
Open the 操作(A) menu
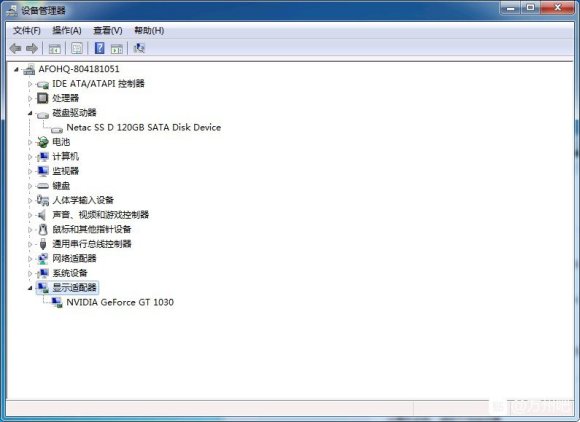67,30
